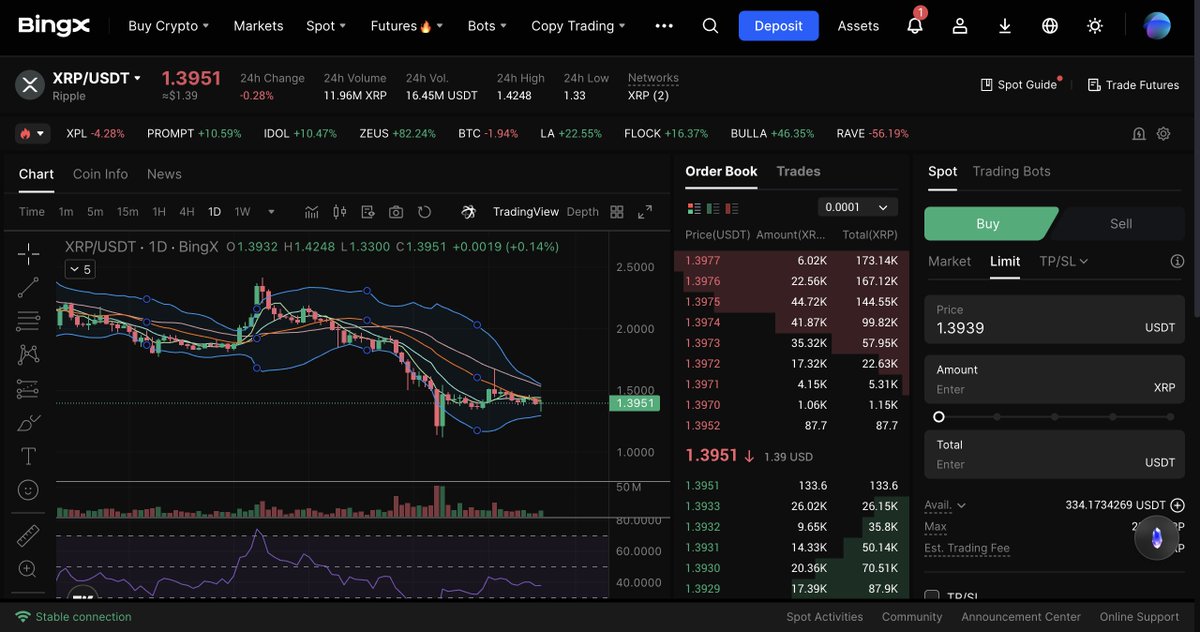The height and width of the screenshot is (632, 1200).
Task: Expand the Copy Trading dropdown
Action: (578, 26)
